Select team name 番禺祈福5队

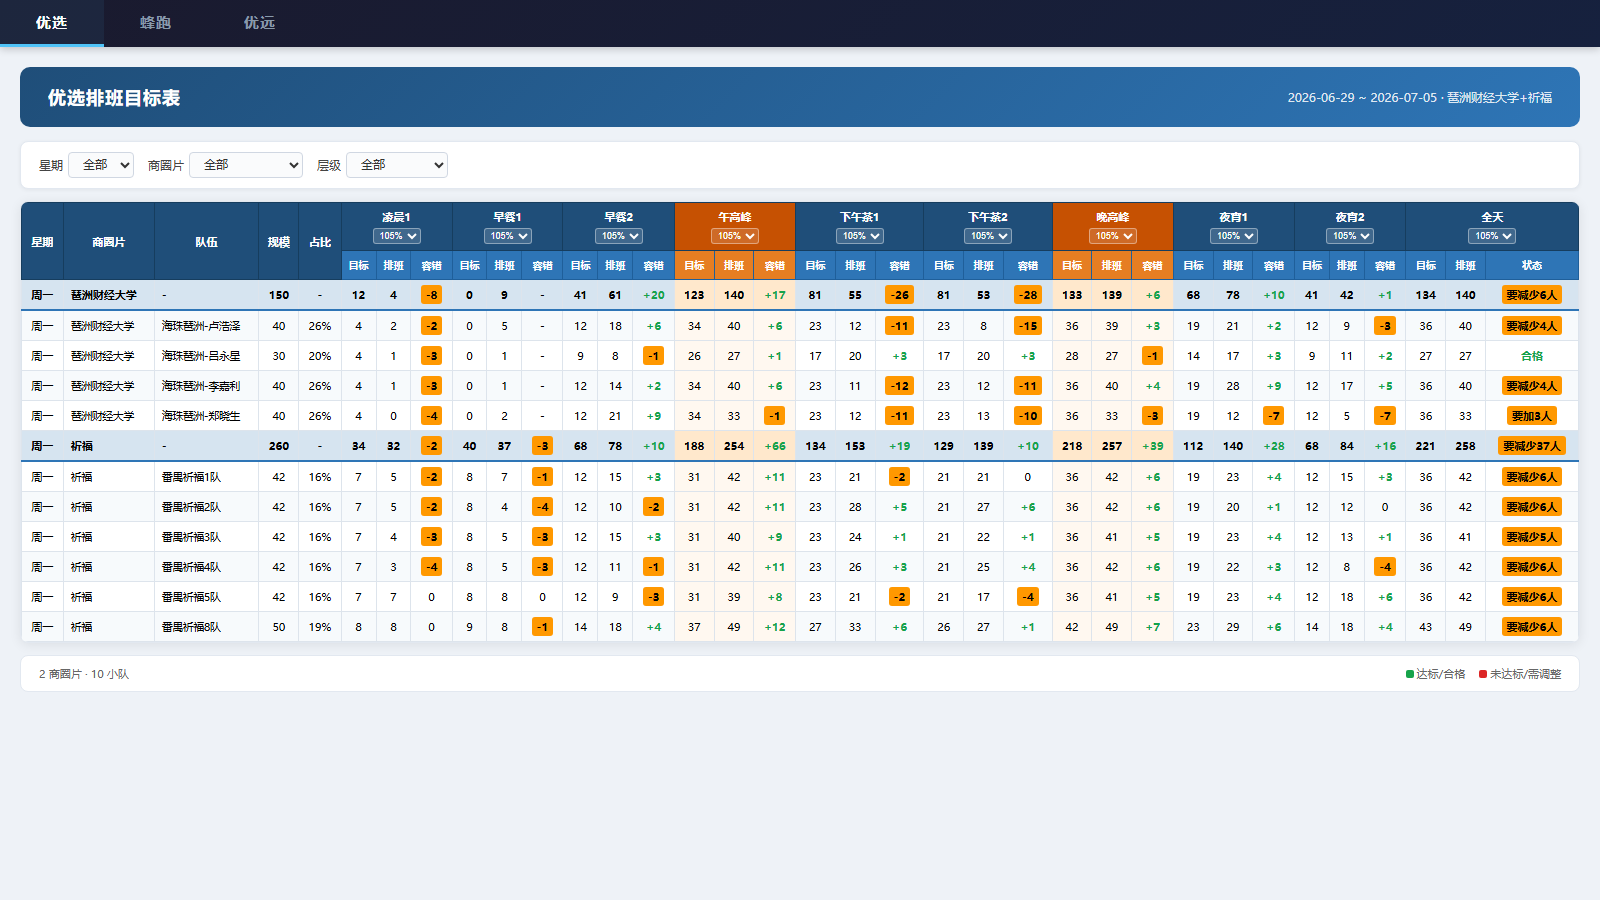191,597
